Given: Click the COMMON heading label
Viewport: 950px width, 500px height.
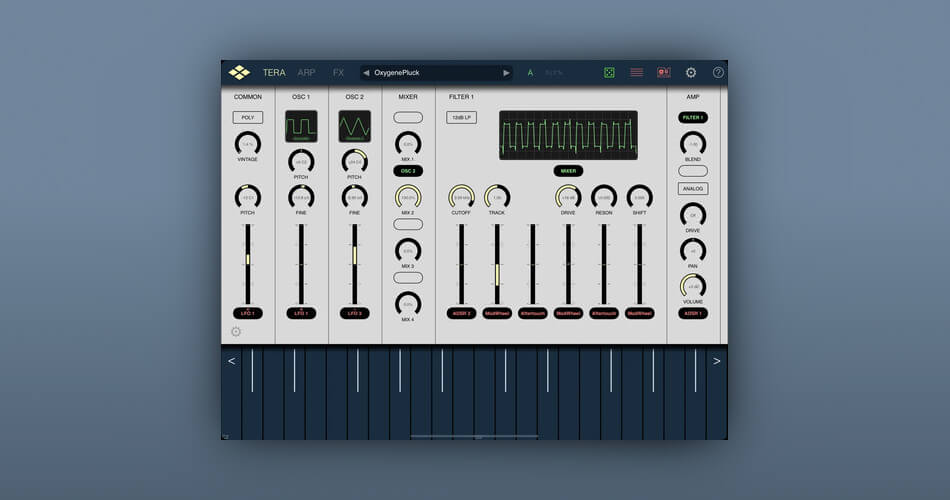Looking at the screenshot, I should 248,97.
